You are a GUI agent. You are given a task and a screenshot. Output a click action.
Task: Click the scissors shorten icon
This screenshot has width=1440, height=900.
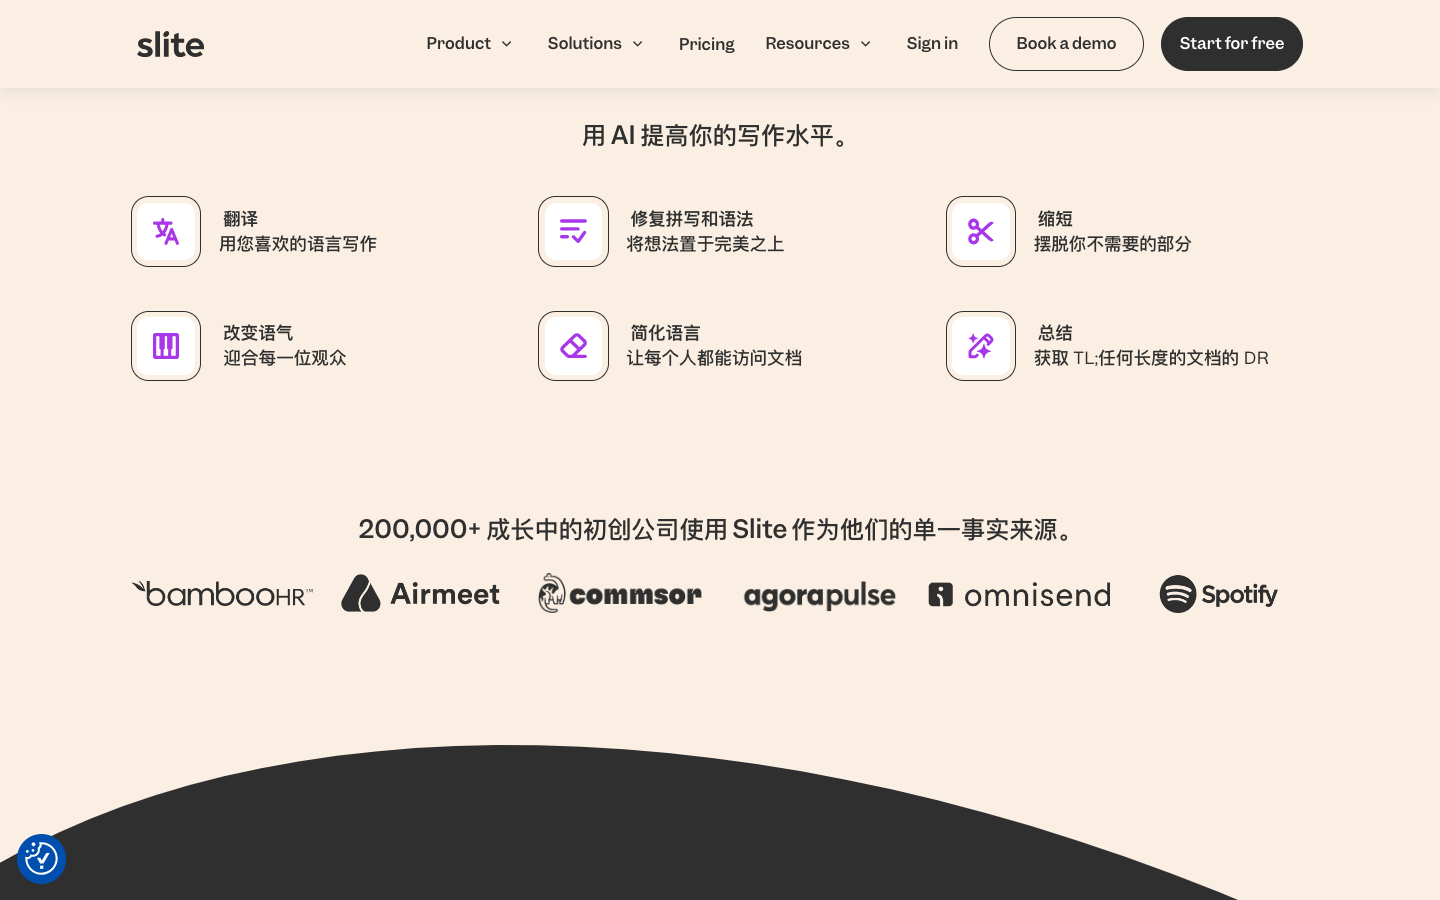click(x=980, y=232)
